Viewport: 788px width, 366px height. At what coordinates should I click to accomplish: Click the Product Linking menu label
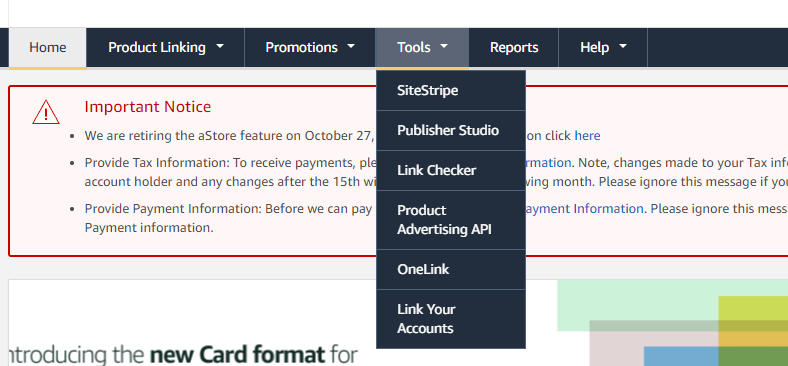click(x=157, y=47)
